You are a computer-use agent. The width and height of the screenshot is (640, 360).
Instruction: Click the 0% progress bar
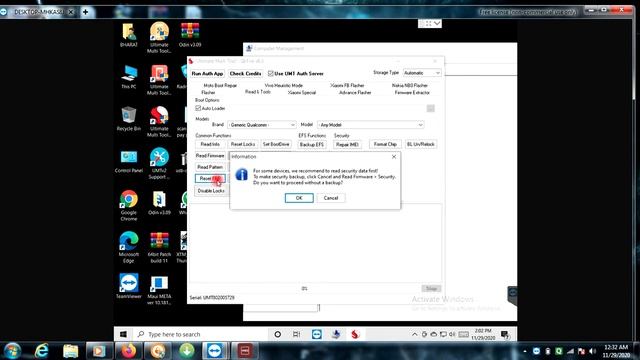point(304,289)
